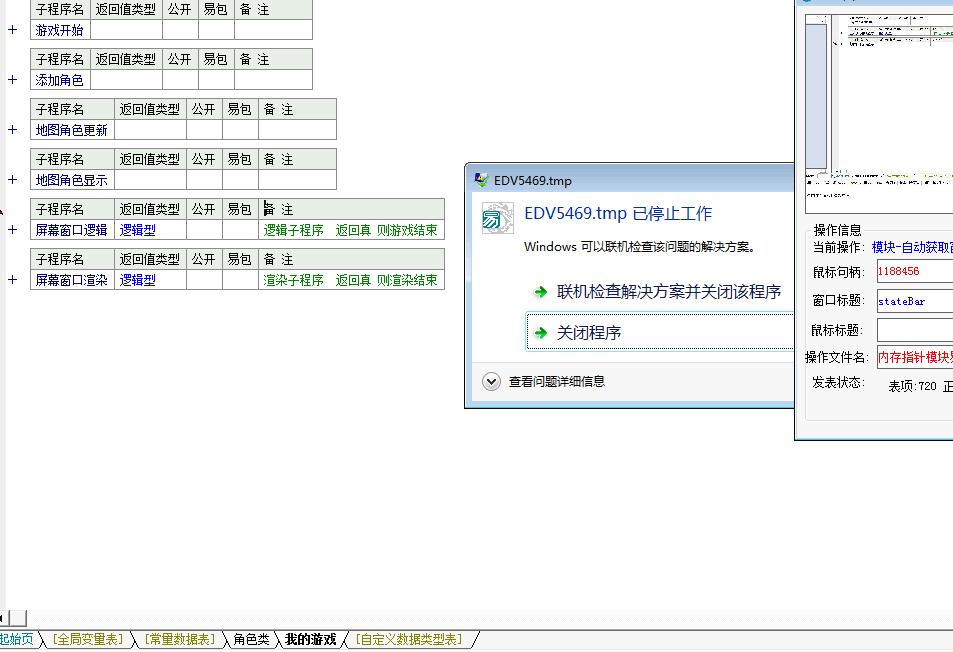Click 关闭程序 in the crash dialog
Viewport: 953px width, 652px height.
pos(660,332)
